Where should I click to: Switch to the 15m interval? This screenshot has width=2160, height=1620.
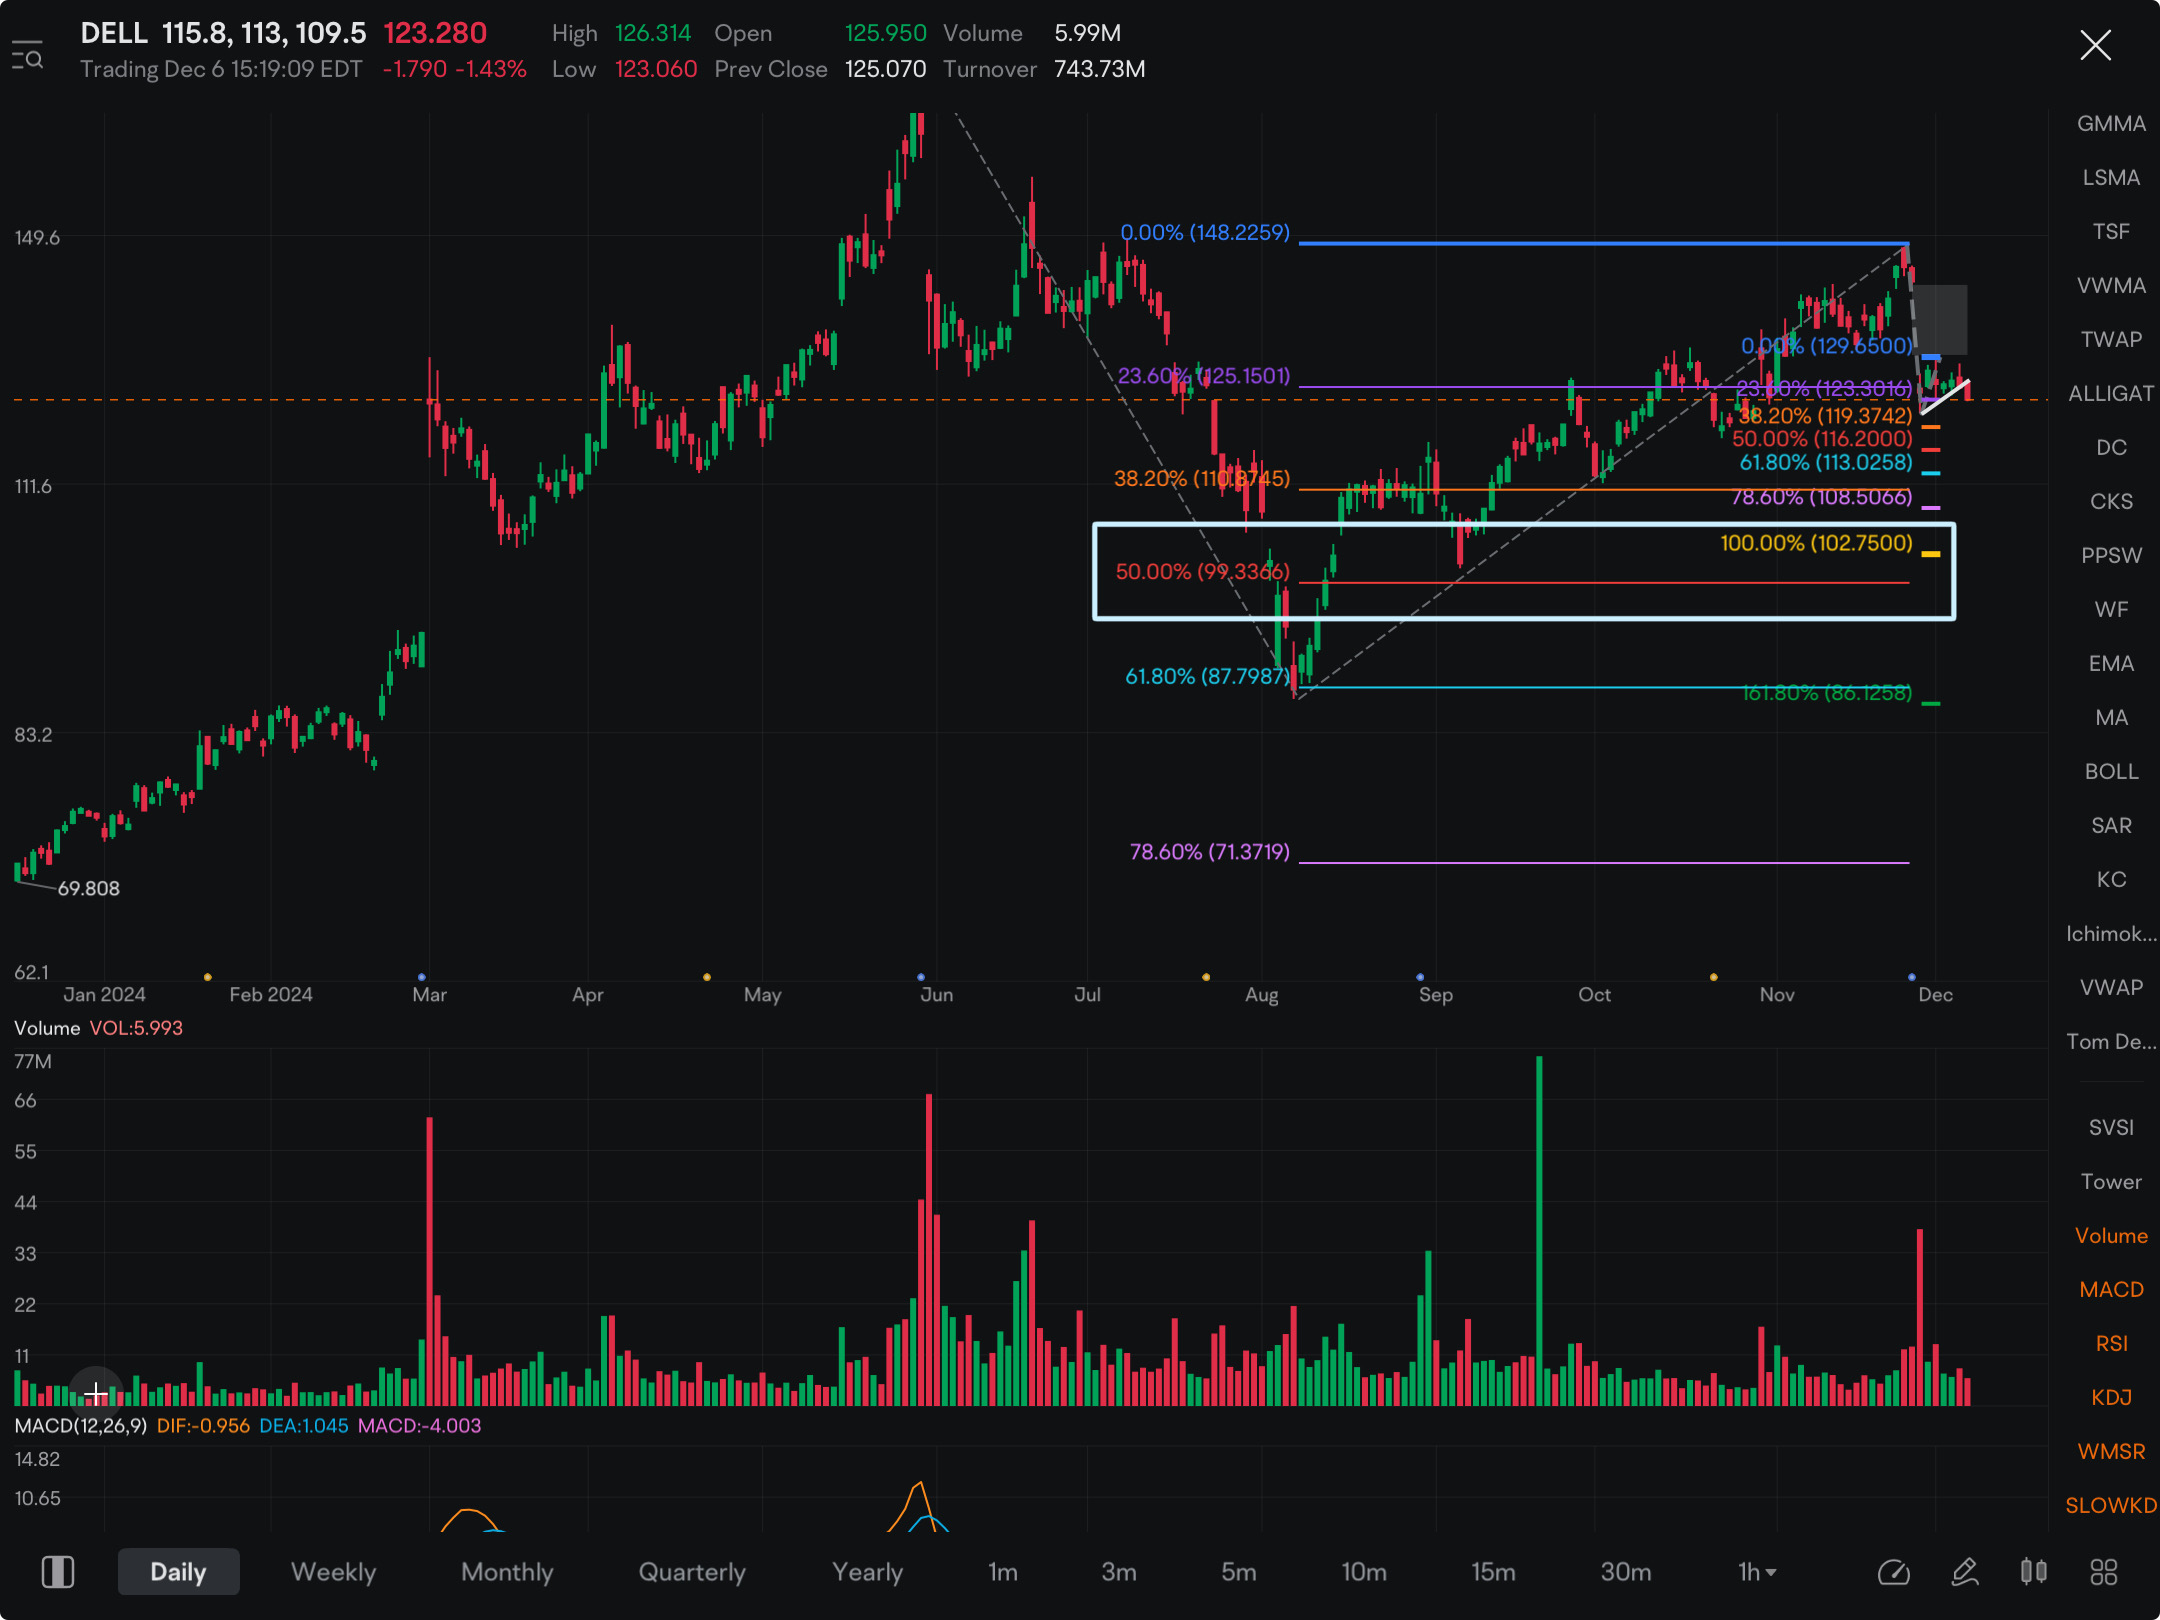click(x=1492, y=1572)
